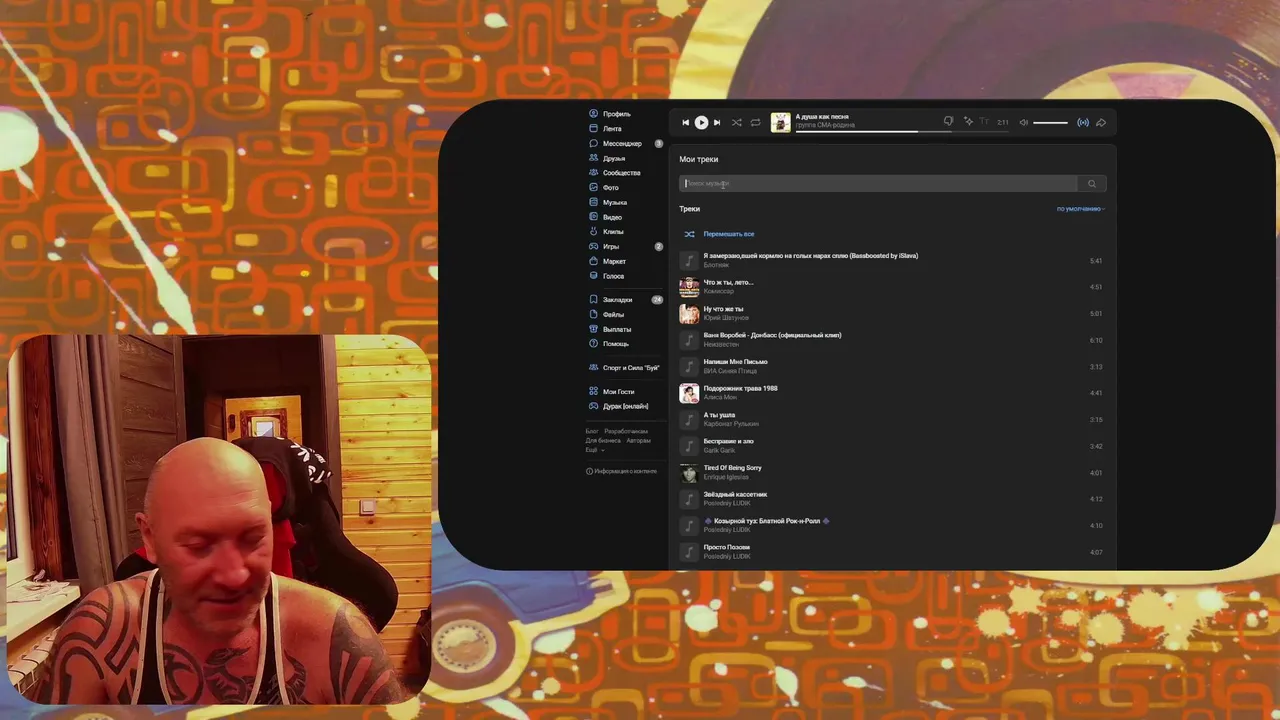Open artist Алиса Мон

[x=719, y=397]
